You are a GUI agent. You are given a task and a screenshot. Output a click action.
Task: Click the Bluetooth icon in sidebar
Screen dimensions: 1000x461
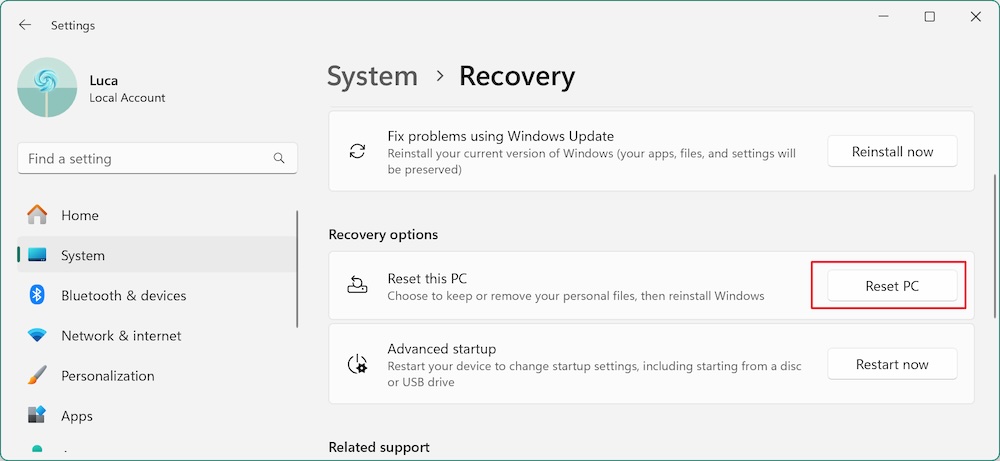(37, 295)
